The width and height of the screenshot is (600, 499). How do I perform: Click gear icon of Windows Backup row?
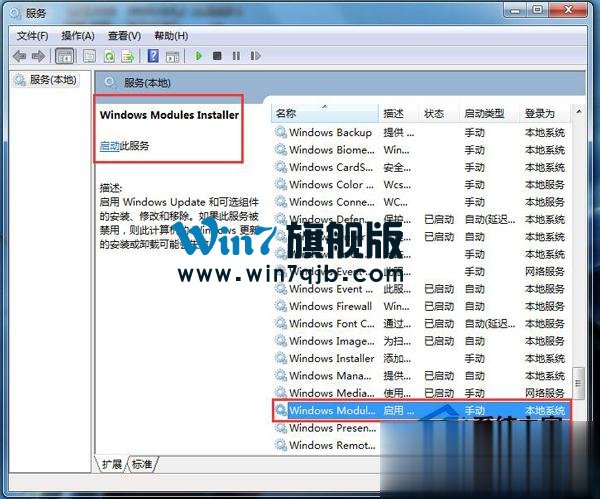281,132
